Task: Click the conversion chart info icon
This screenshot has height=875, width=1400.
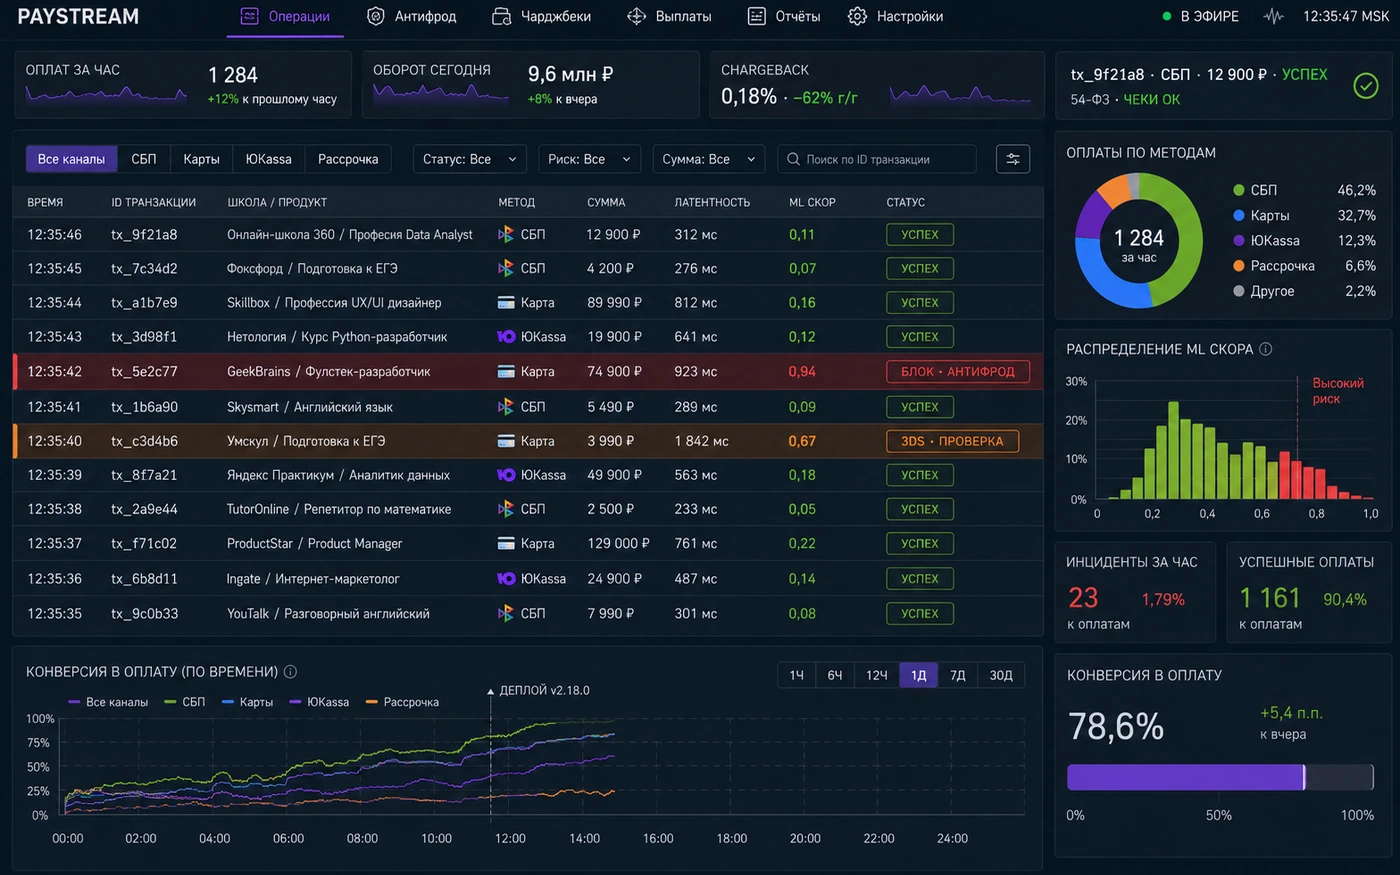Action: (x=290, y=672)
